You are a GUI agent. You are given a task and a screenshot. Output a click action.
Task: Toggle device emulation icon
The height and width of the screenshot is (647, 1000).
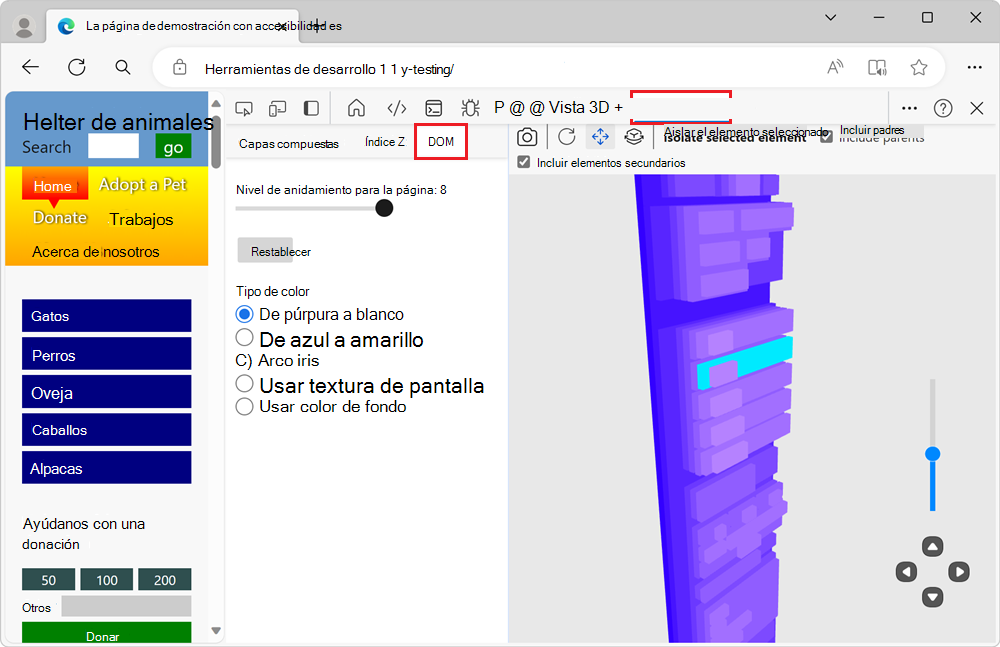[277, 108]
